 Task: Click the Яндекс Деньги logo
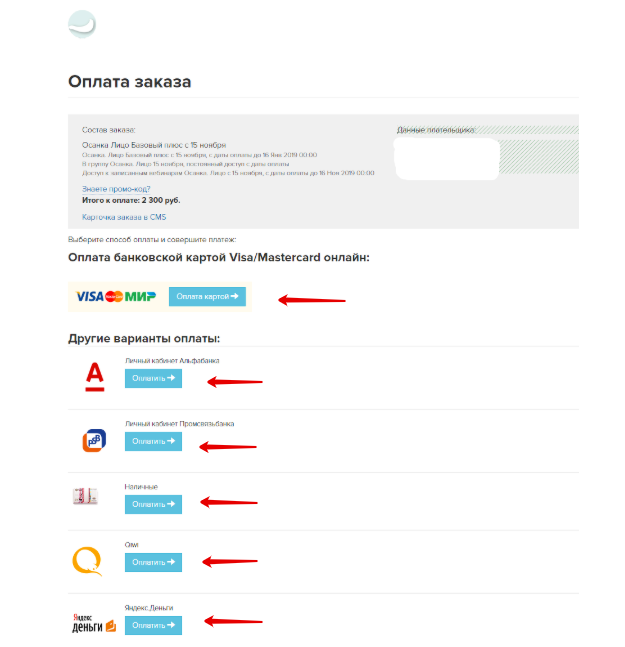click(94, 623)
